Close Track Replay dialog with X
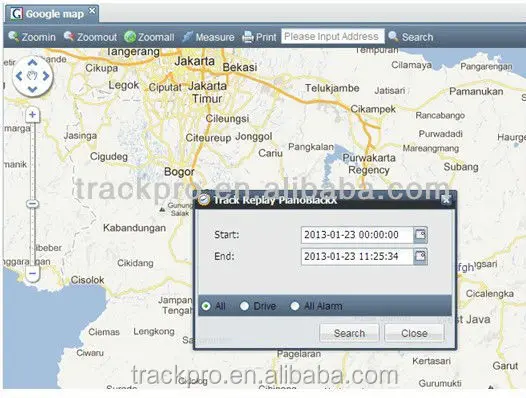The image size is (526, 398). [446, 200]
